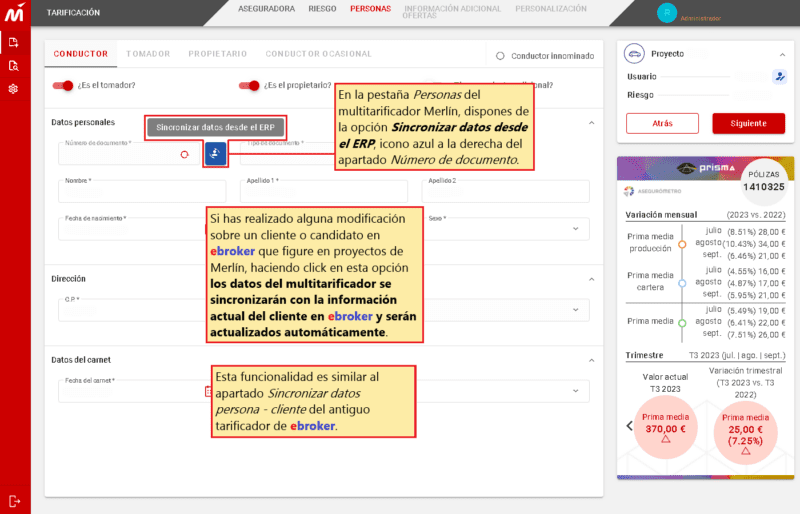Click the Prisma logo banner
The image size is (800, 514).
(706, 167)
